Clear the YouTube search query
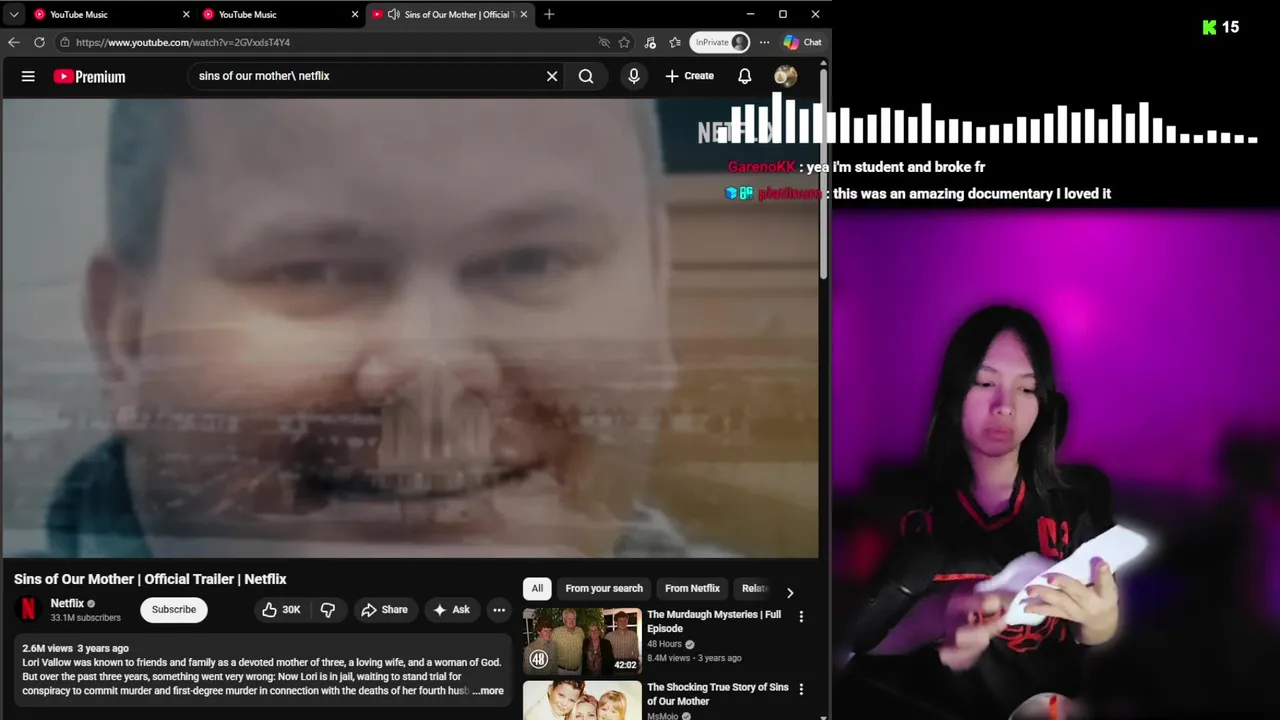The image size is (1280, 720). pyautogui.click(x=552, y=76)
